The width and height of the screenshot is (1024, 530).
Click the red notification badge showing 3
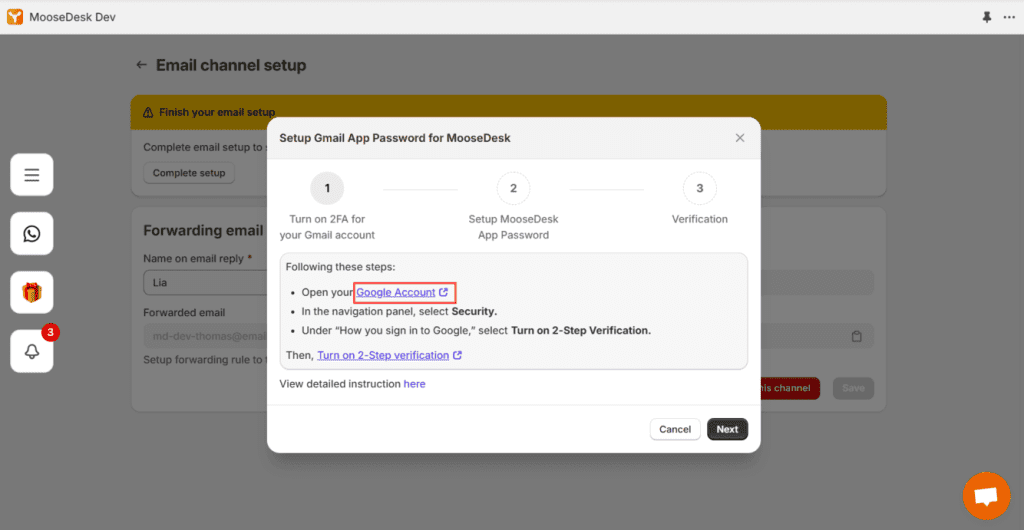pyautogui.click(x=50, y=332)
